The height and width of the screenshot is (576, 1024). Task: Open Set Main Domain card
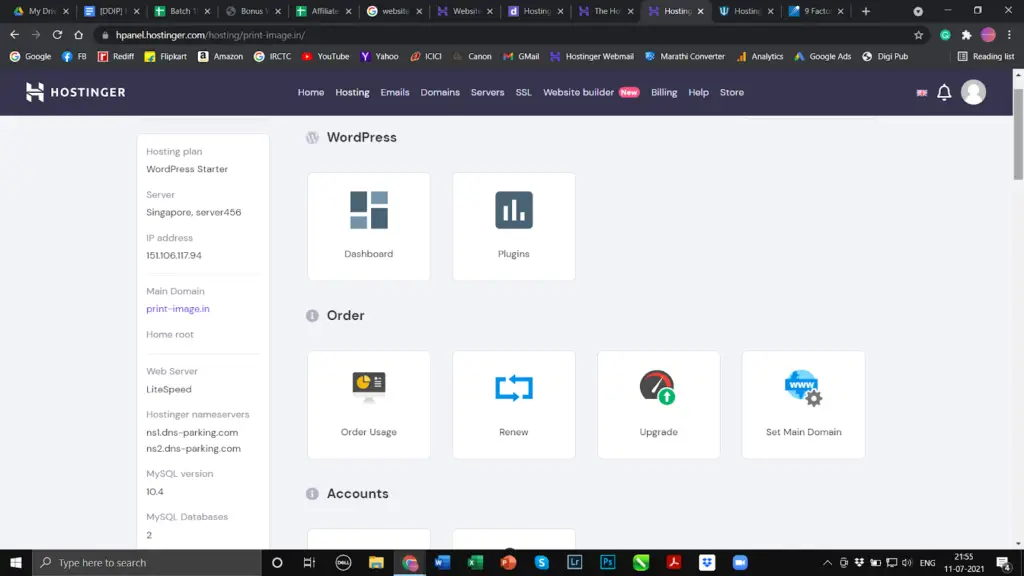pos(803,404)
